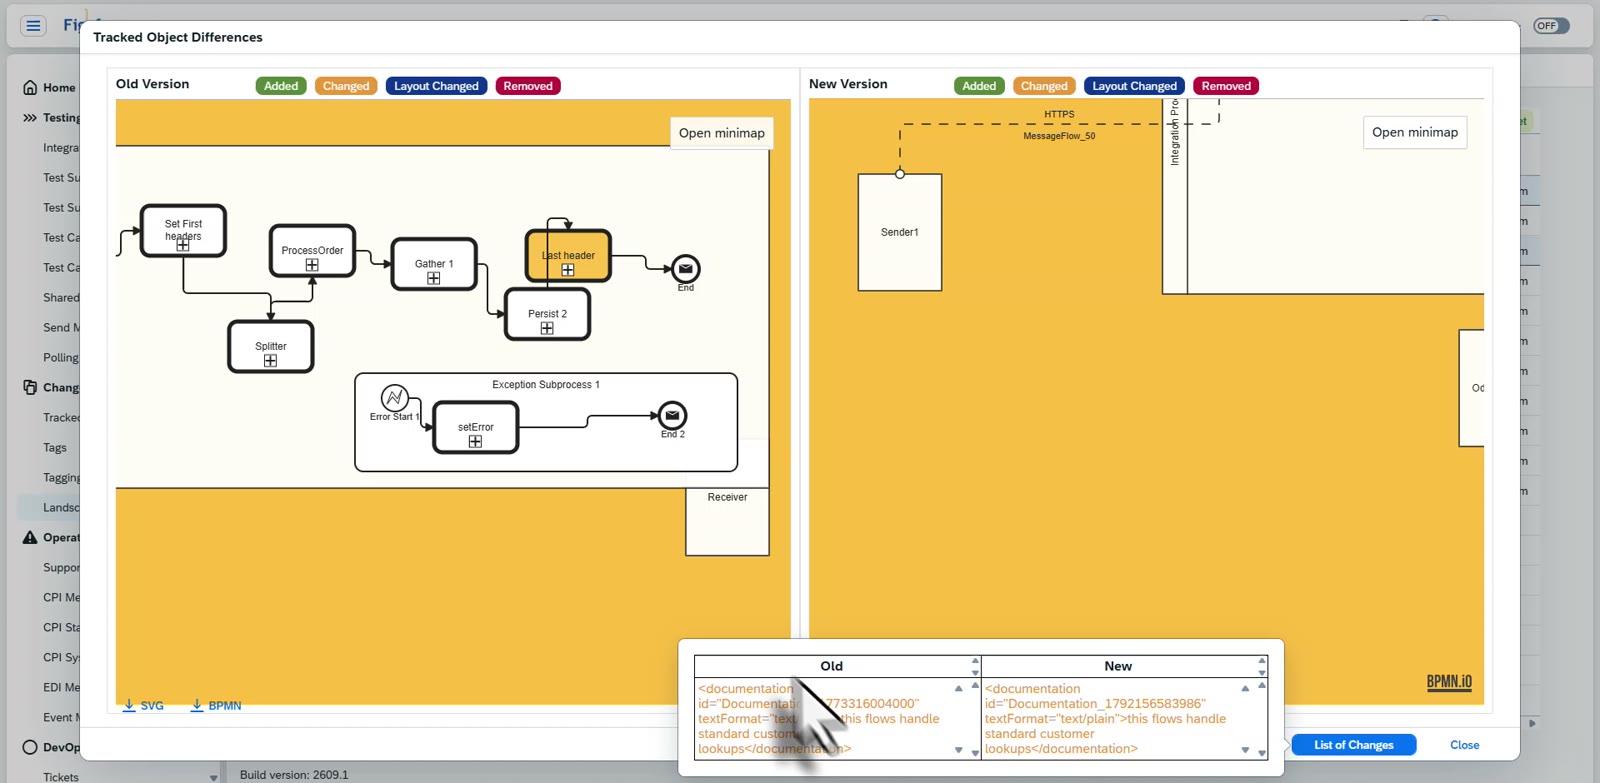Click the Home icon in sidebar
Image resolution: width=1600 pixels, height=783 pixels.
click(x=30, y=88)
